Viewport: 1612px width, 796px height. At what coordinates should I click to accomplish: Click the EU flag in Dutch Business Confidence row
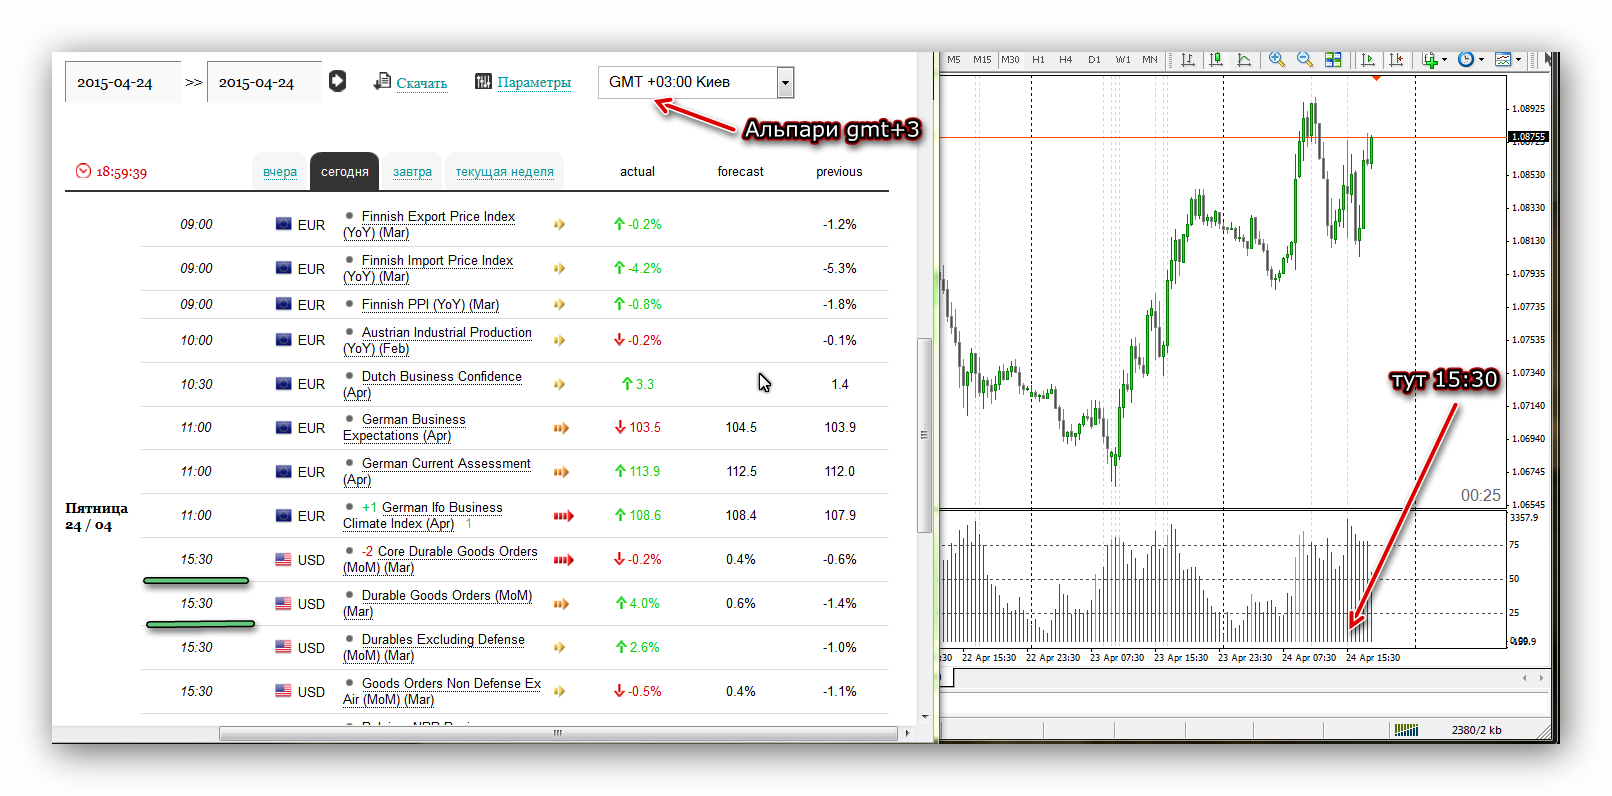coord(283,383)
